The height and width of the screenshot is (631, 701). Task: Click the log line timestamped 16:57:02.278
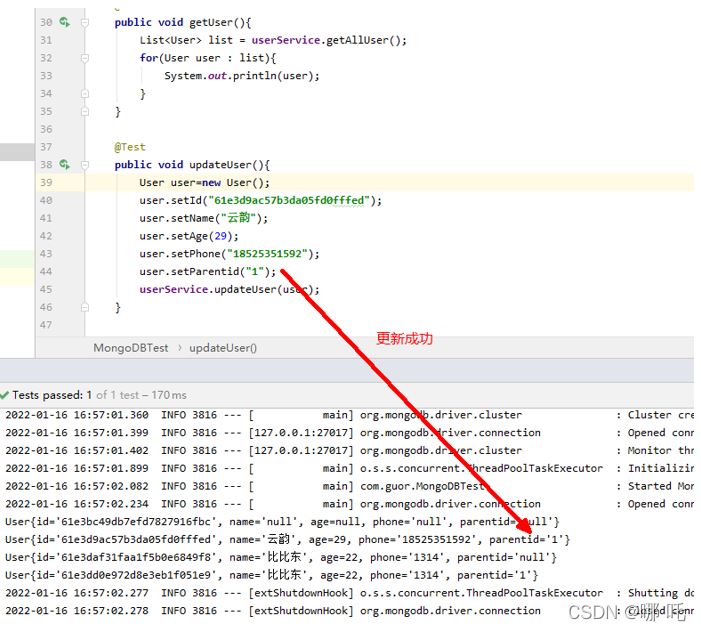pyautogui.click(x=349, y=611)
